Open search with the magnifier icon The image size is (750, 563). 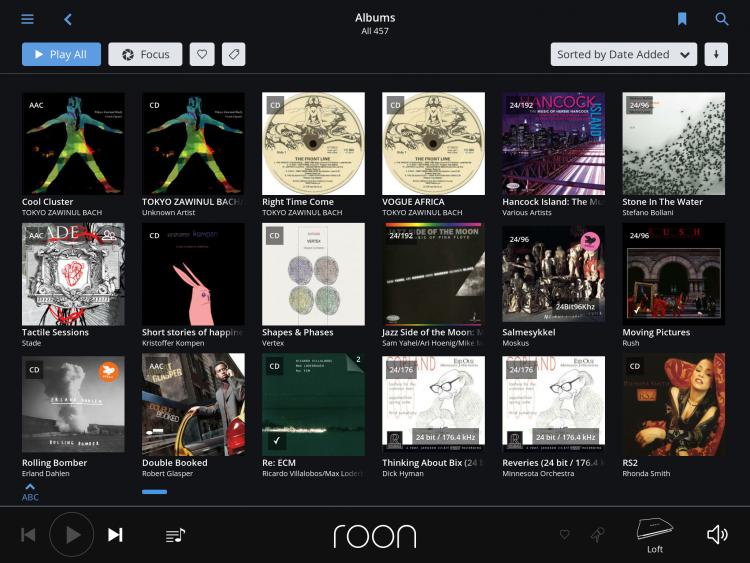click(721, 19)
